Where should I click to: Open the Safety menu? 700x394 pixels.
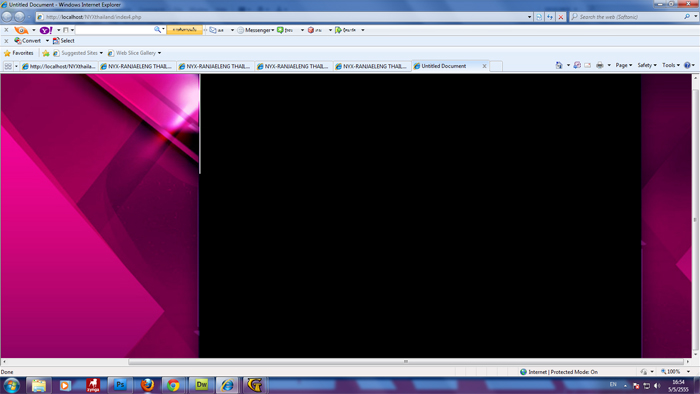[647, 65]
